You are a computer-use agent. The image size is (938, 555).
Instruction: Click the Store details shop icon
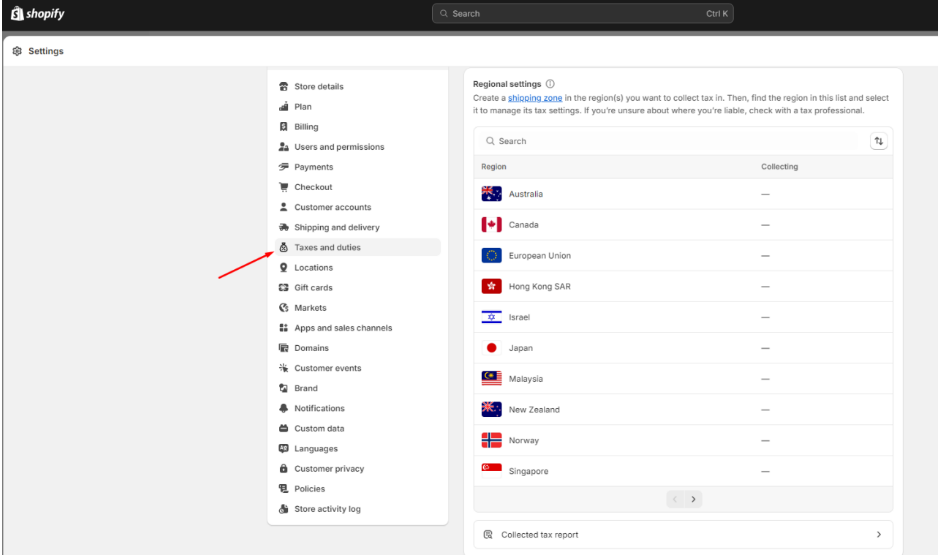pos(284,86)
